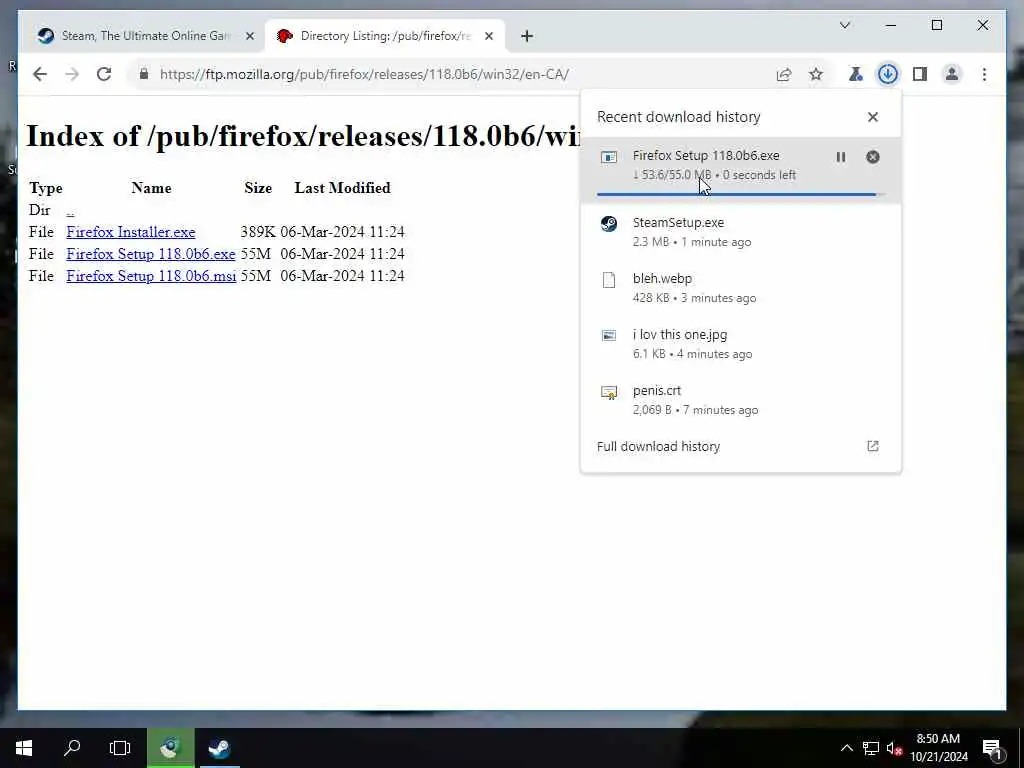View site information padlock icon

[144, 74]
